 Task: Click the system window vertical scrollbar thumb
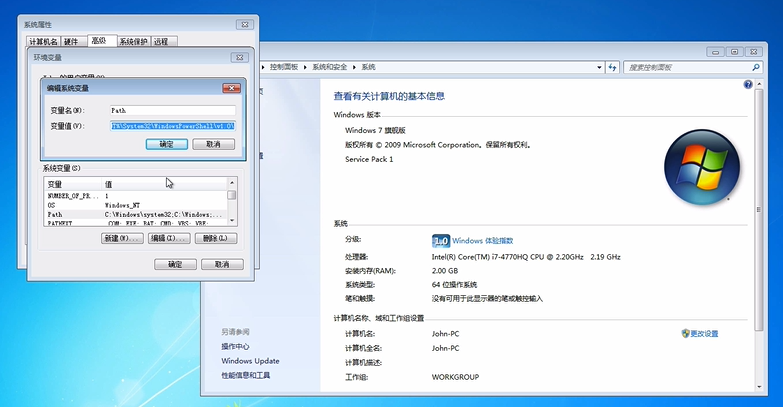(759, 210)
